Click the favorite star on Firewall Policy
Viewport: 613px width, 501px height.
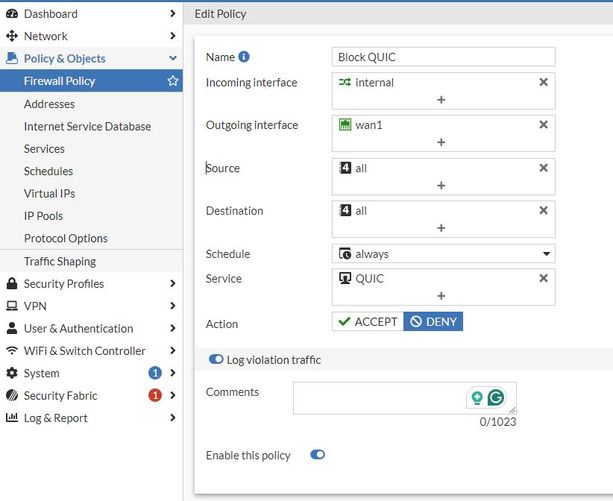173,81
